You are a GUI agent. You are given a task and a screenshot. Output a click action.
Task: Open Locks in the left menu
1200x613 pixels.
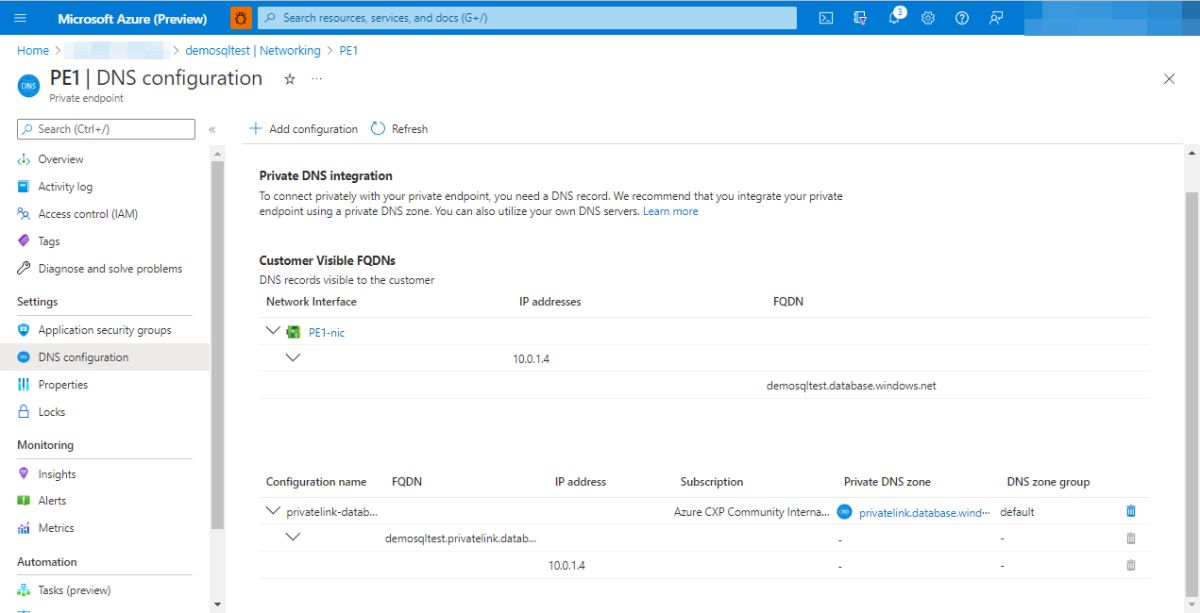pyautogui.click(x=51, y=411)
